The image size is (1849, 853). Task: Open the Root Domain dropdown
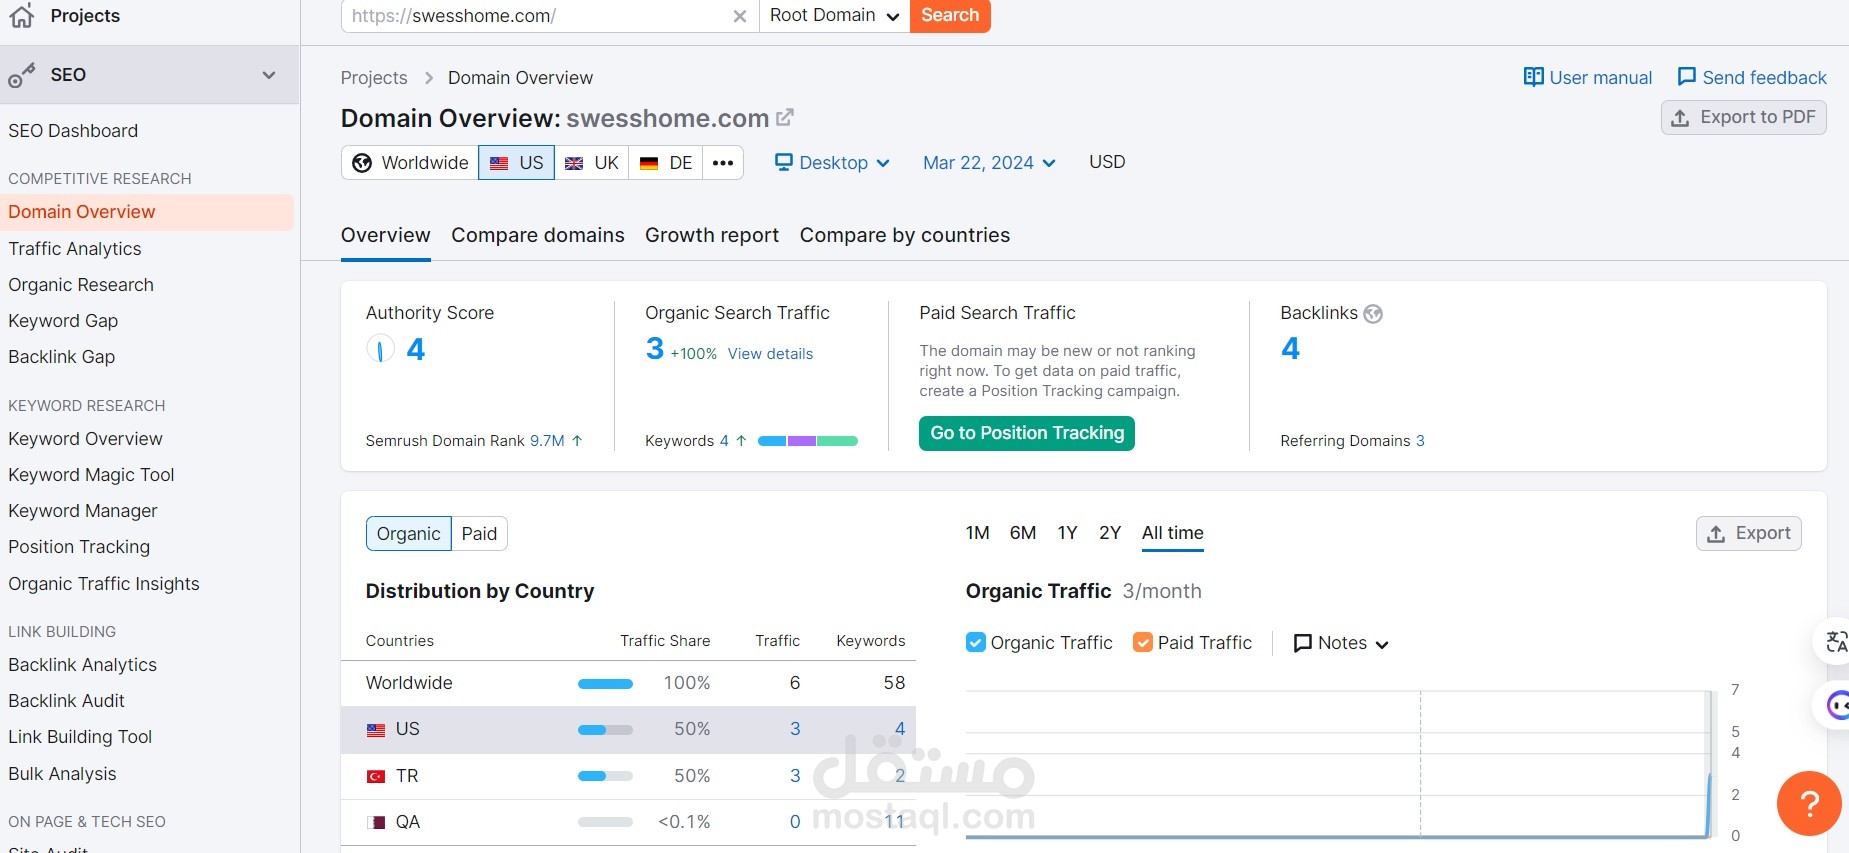pos(835,16)
